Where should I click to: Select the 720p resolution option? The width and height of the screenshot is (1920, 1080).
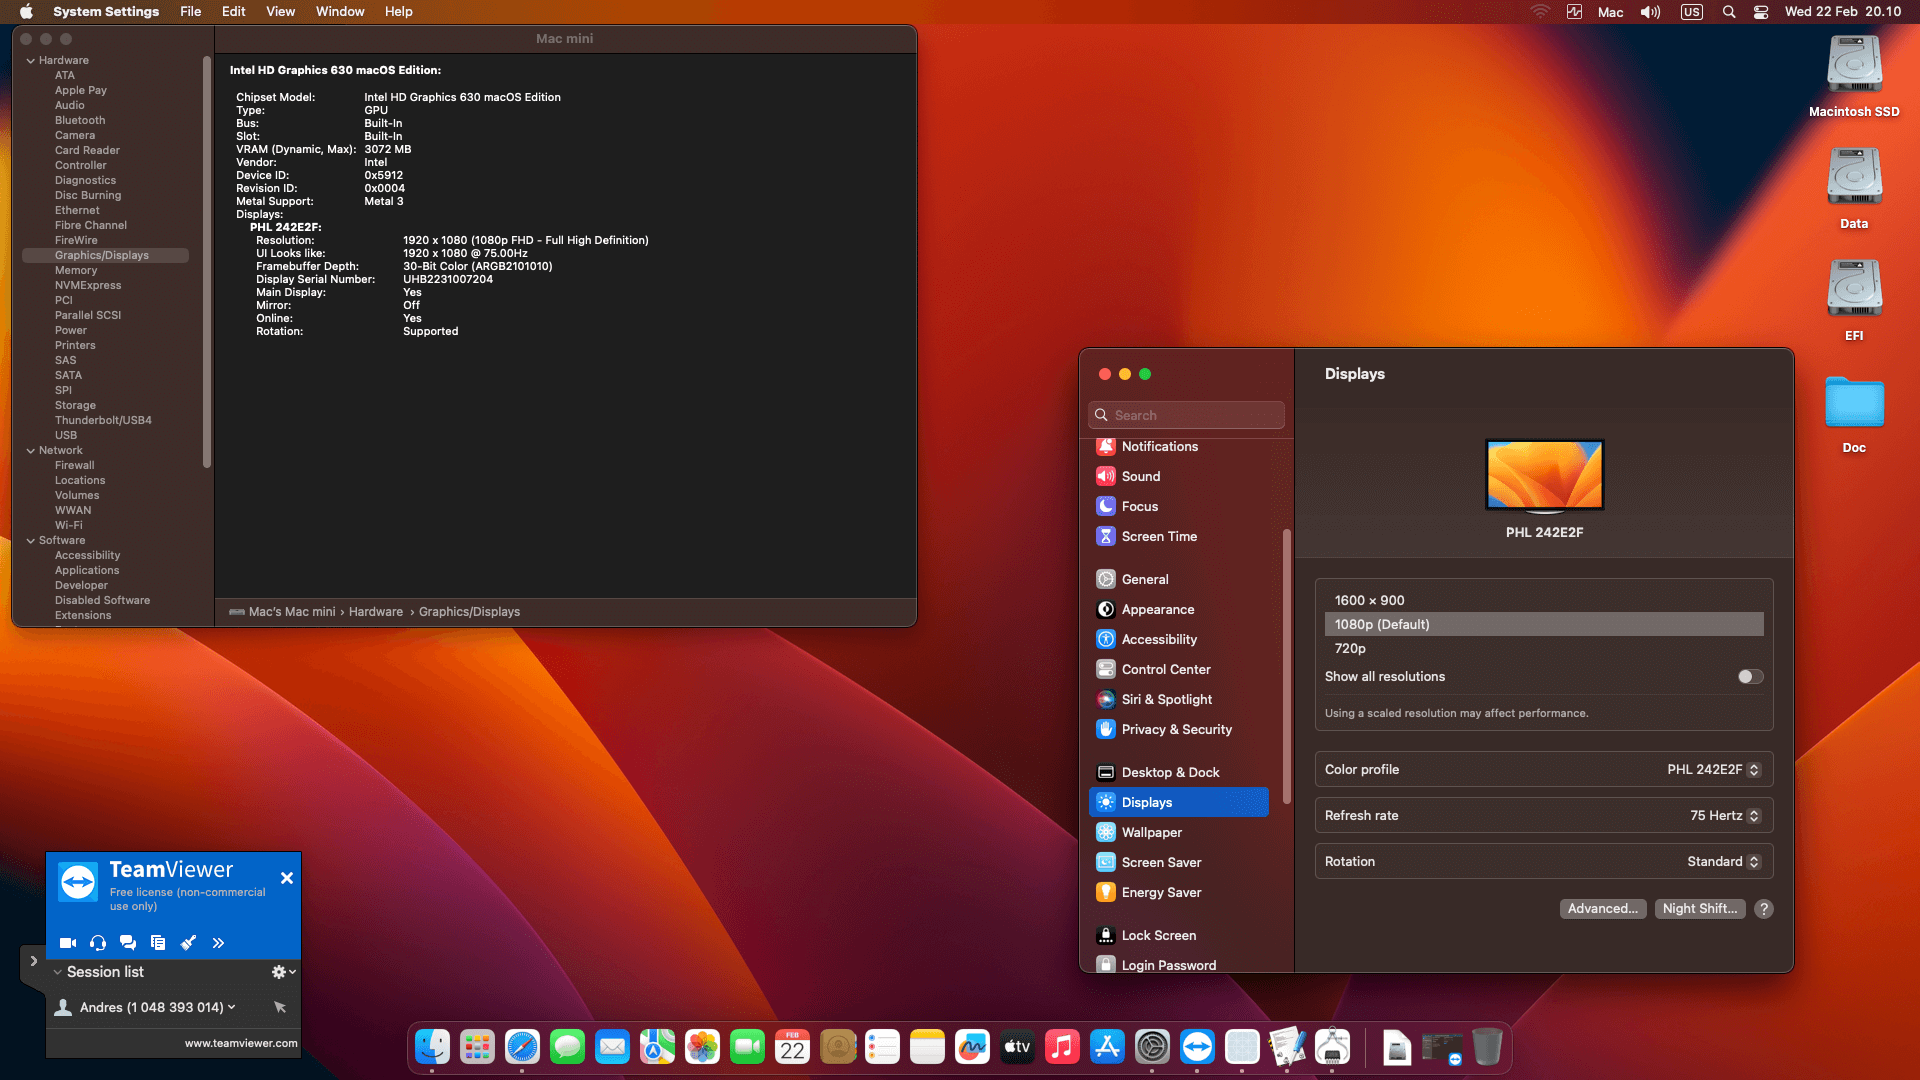point(1544,648)
